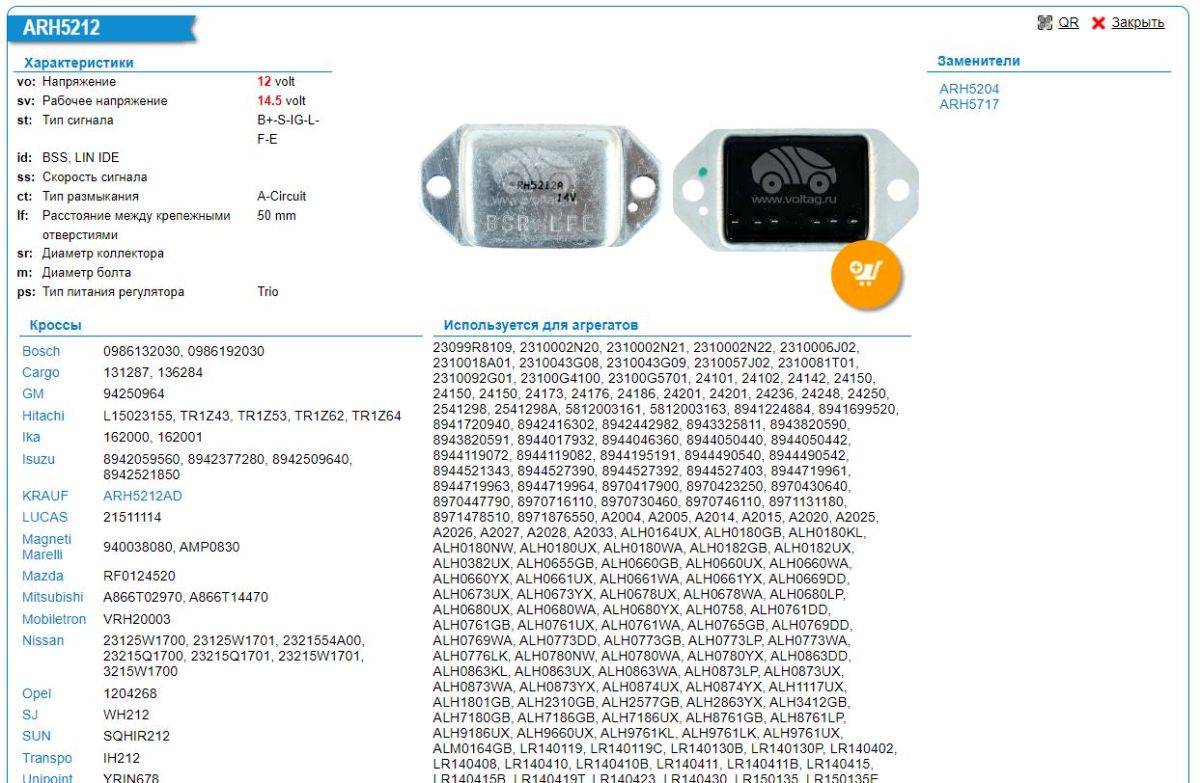Select the Mitsubishi brand row label
Screen dimensions: 1200x783
coord(52,597)
